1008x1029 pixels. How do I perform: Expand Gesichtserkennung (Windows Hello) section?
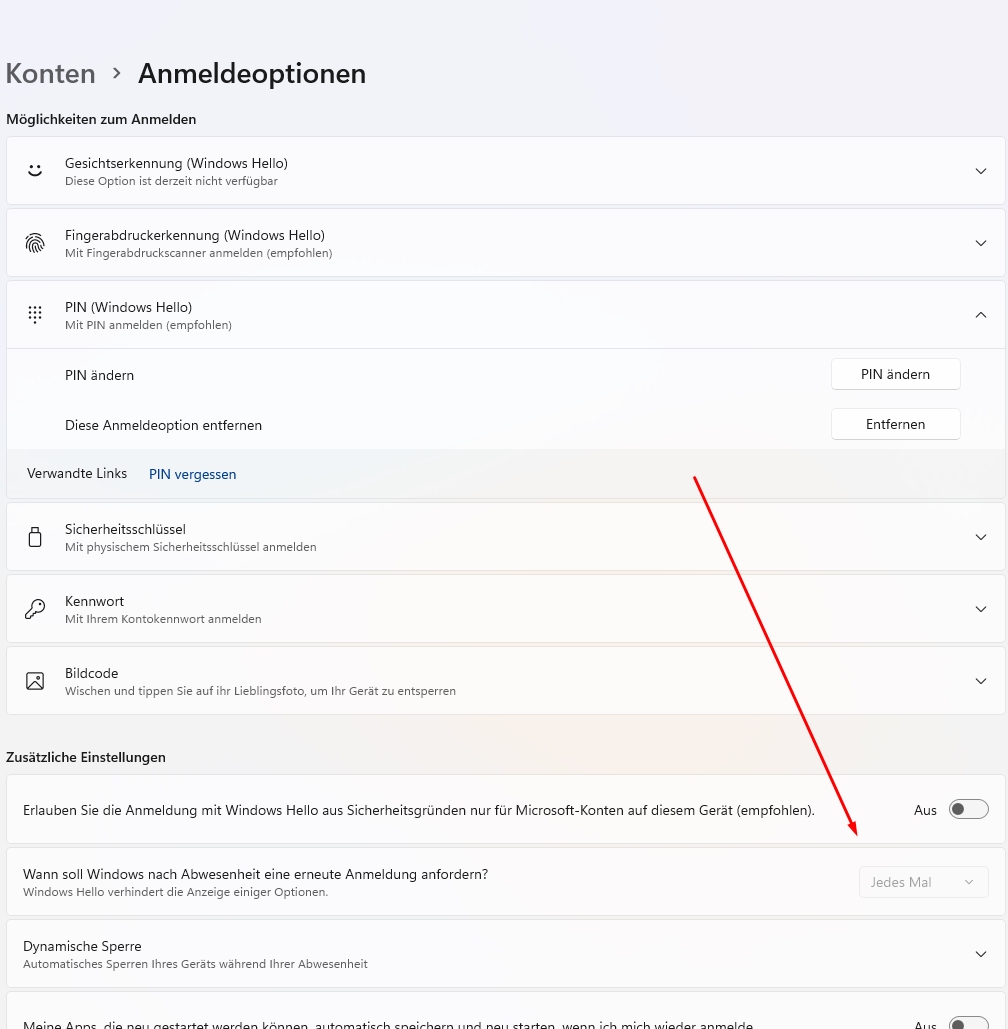click(980, 171)
